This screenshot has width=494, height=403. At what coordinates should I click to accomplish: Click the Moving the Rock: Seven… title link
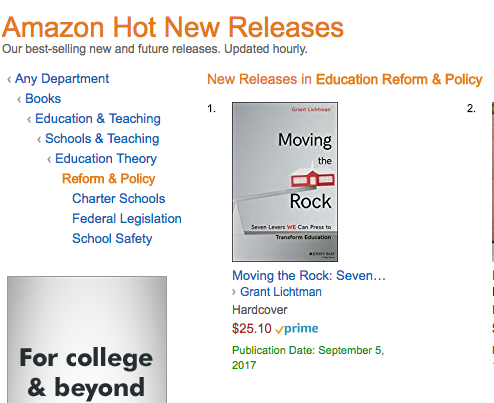pyautogui.click(x=309, y=276)
